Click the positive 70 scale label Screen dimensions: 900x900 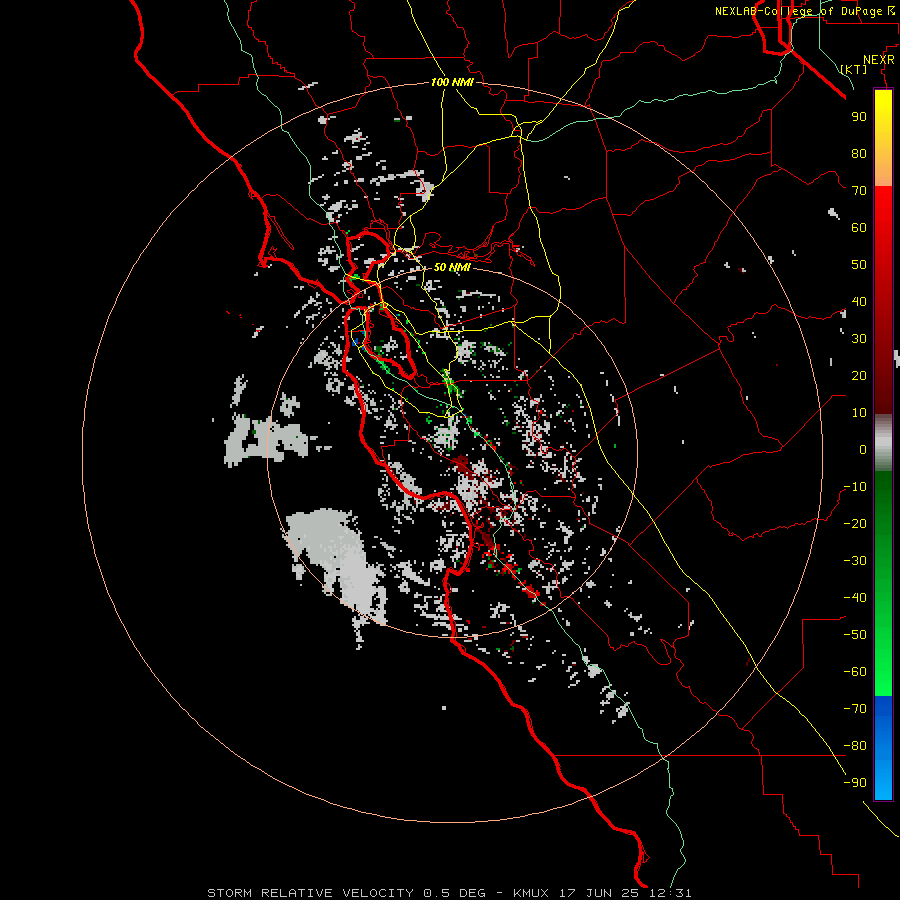[859, 191]
